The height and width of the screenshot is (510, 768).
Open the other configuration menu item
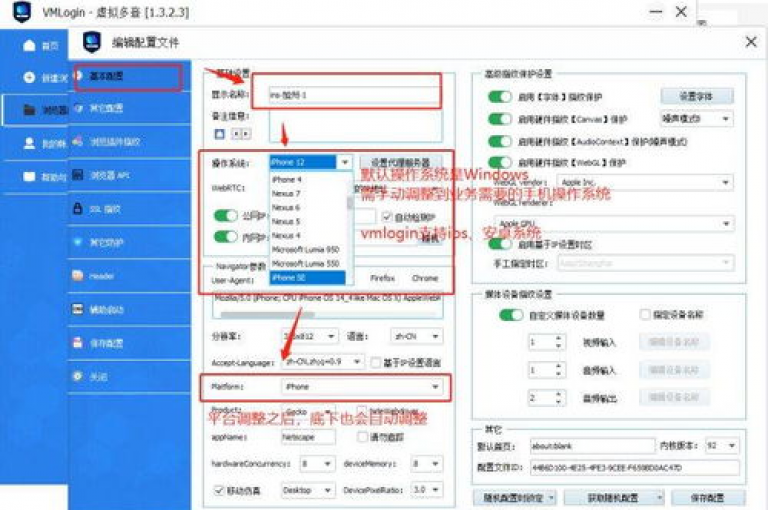click(130, 109)
